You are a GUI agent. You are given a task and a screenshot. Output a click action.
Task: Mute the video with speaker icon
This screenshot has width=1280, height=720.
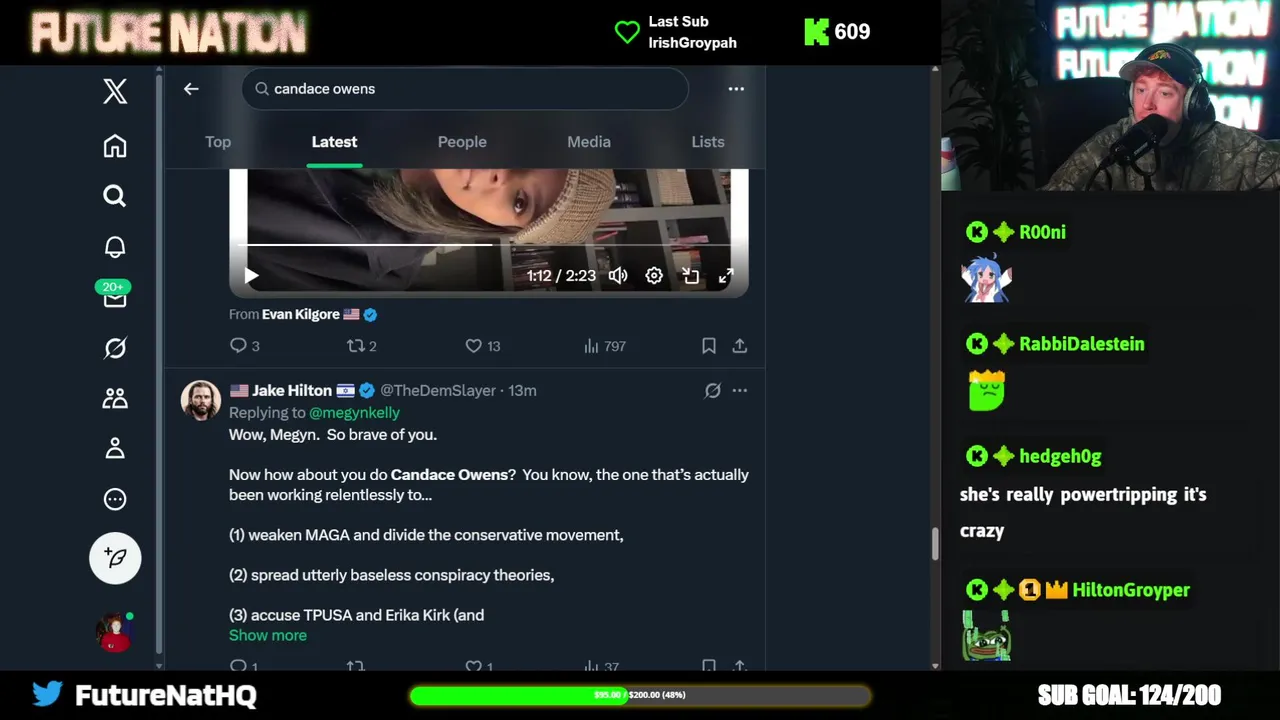click(618, 276)
